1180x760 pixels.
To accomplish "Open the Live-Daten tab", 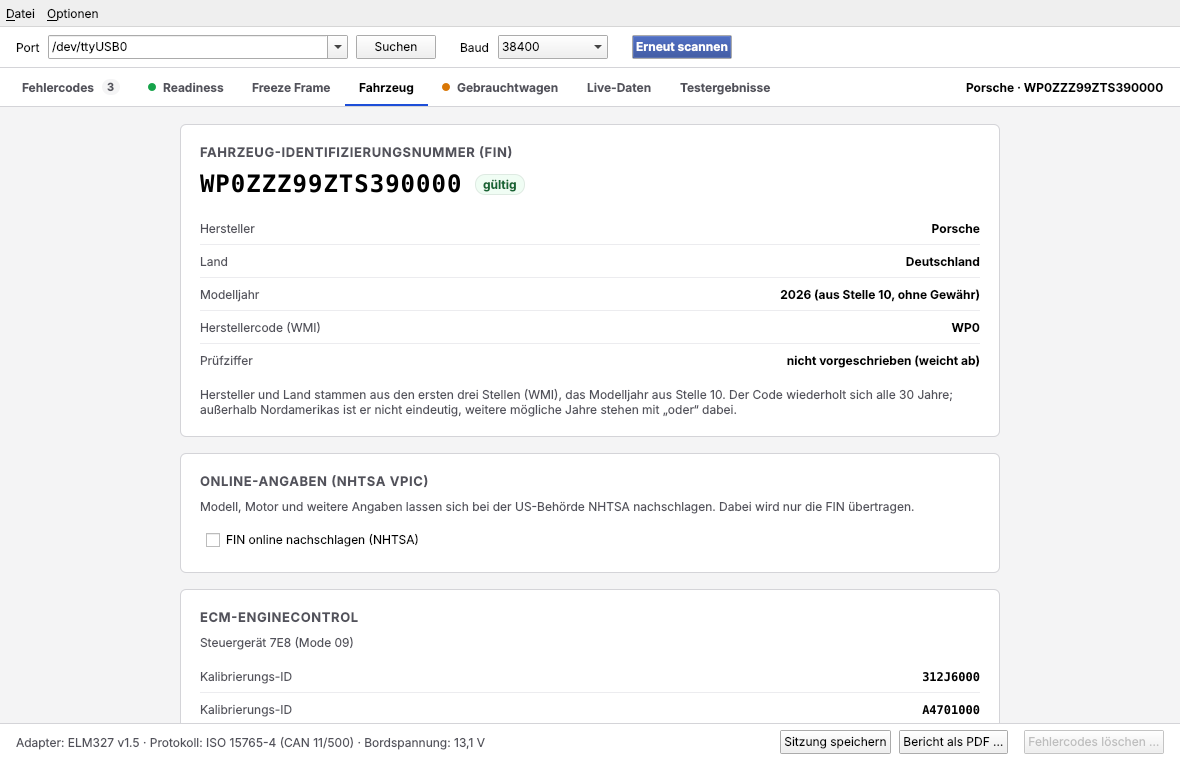I will 619,87.
